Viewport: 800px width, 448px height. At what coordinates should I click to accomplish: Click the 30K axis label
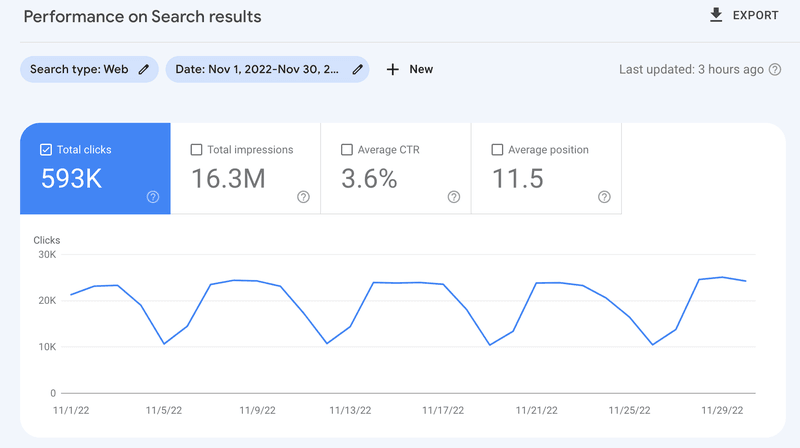click(x=47, y=255)
